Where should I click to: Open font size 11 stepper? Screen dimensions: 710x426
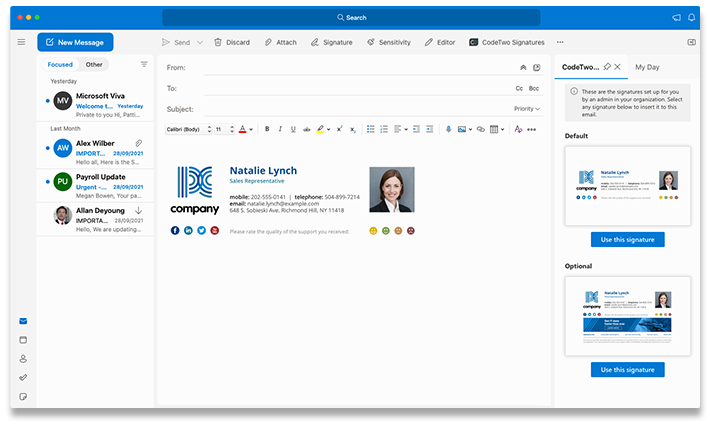coord(225,129)
